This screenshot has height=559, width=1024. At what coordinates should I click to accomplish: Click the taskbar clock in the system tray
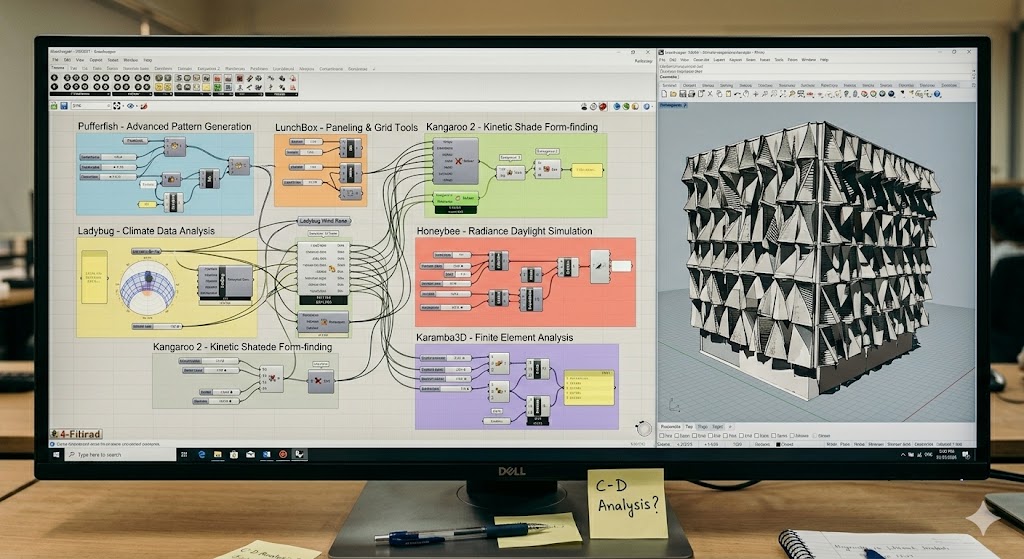946,454
